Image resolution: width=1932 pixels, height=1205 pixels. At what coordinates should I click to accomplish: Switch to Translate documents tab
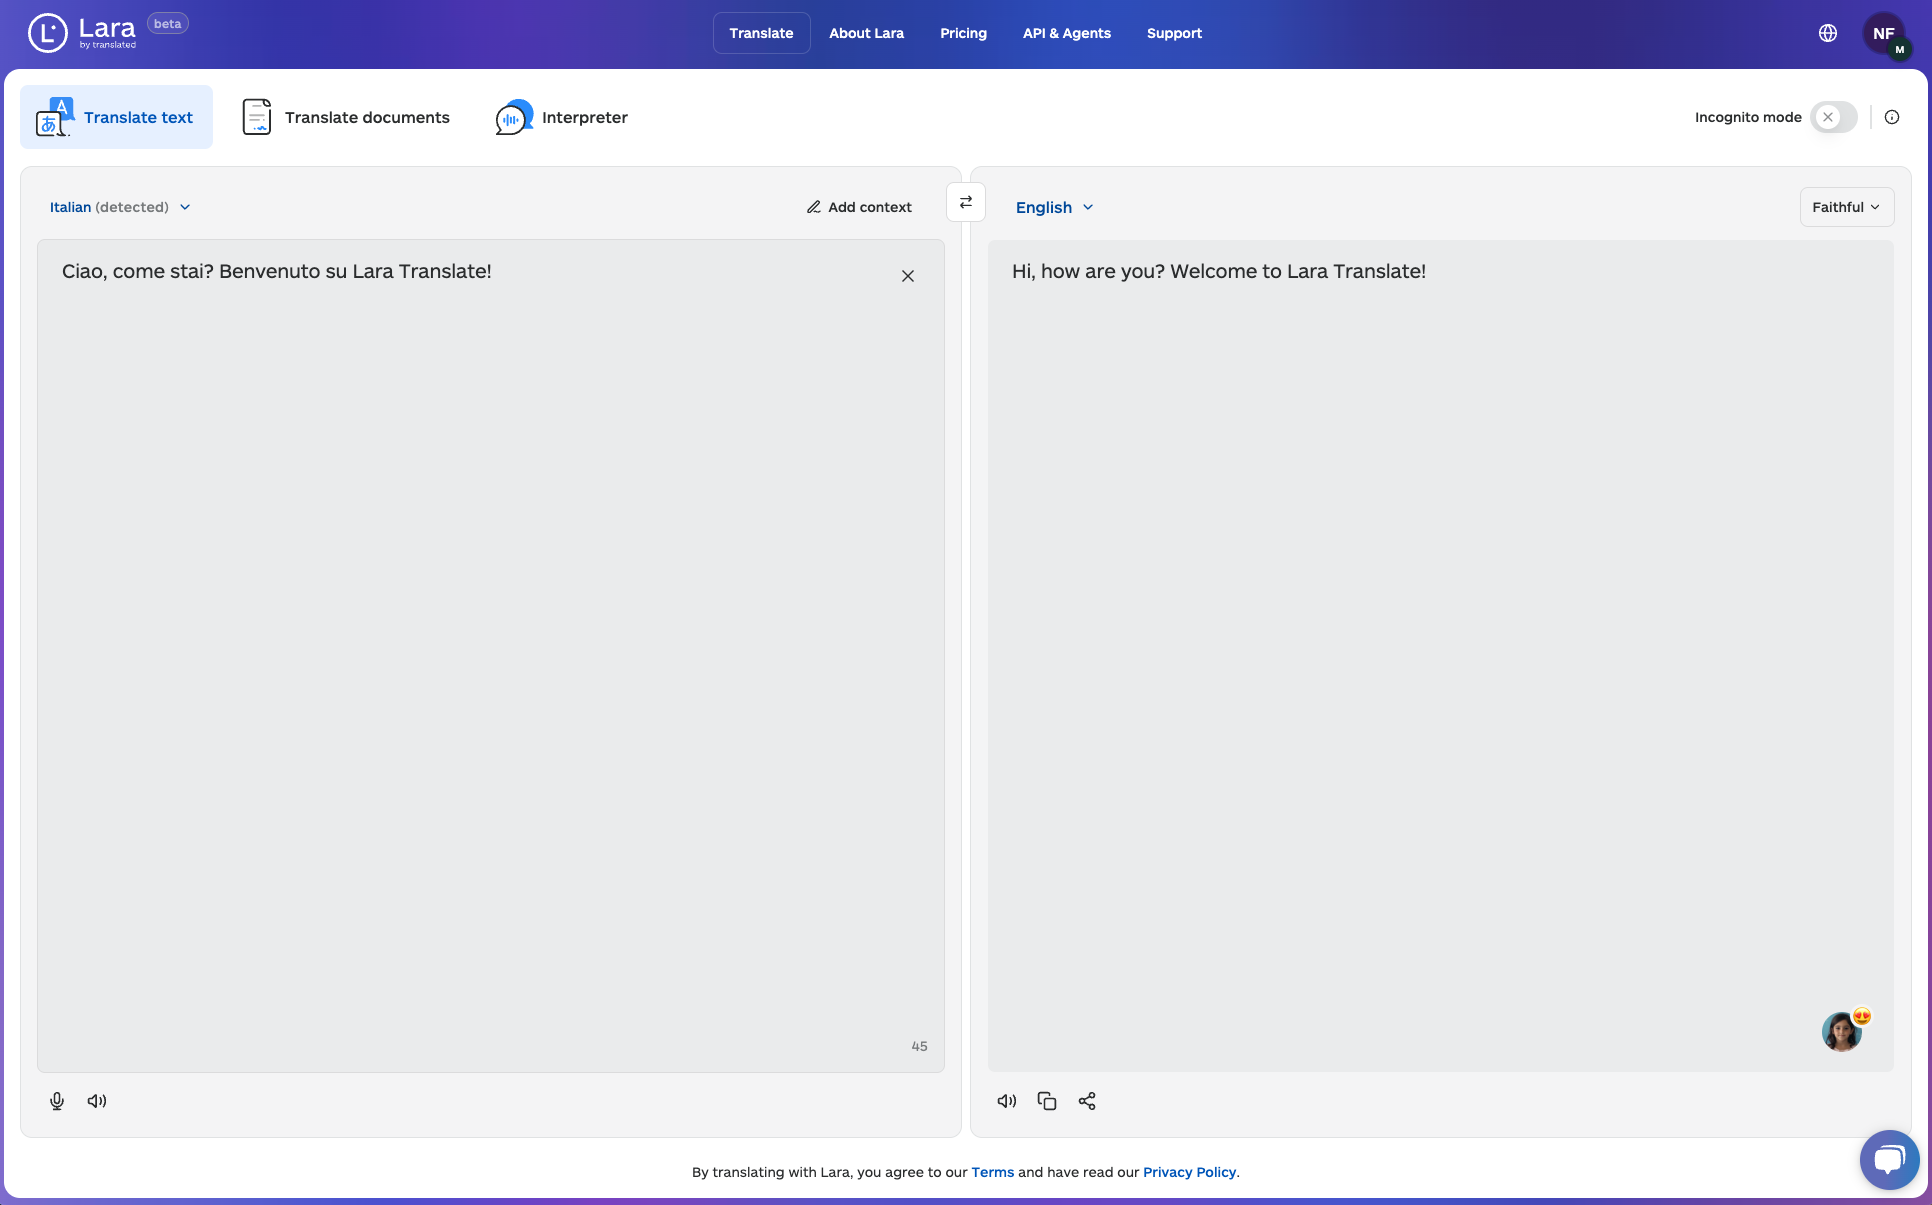[x=346, y=117]
